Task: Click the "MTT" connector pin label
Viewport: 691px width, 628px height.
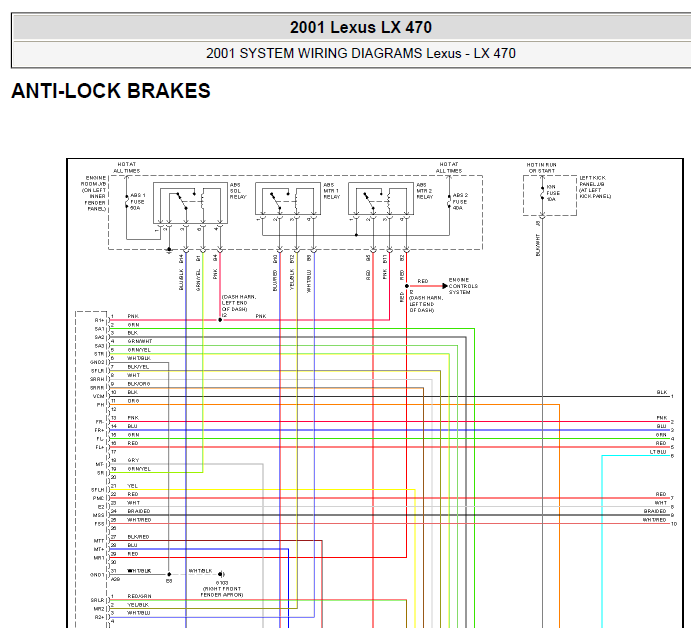Action: pyautogui.click(x=99, y=541)
